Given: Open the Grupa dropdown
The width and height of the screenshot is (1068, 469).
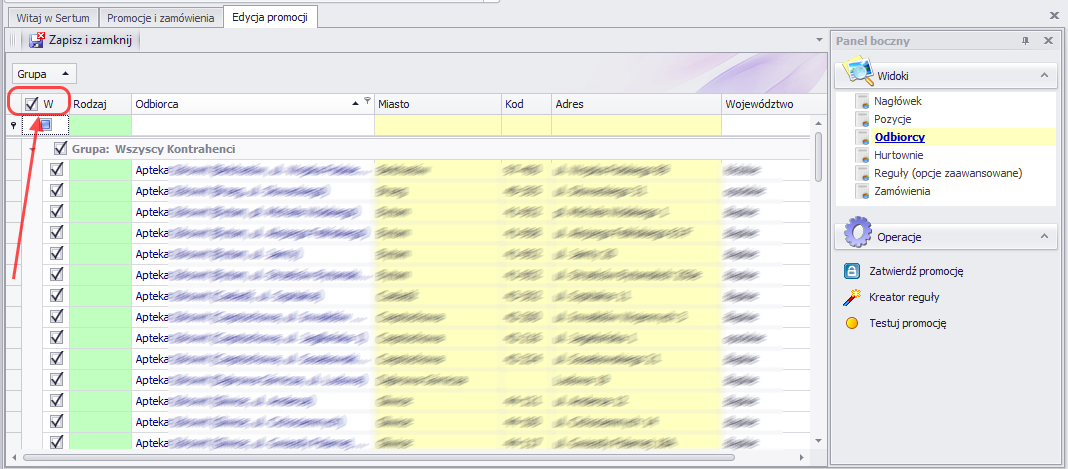Looking at the screenshot, I should [x=44, y=74].
